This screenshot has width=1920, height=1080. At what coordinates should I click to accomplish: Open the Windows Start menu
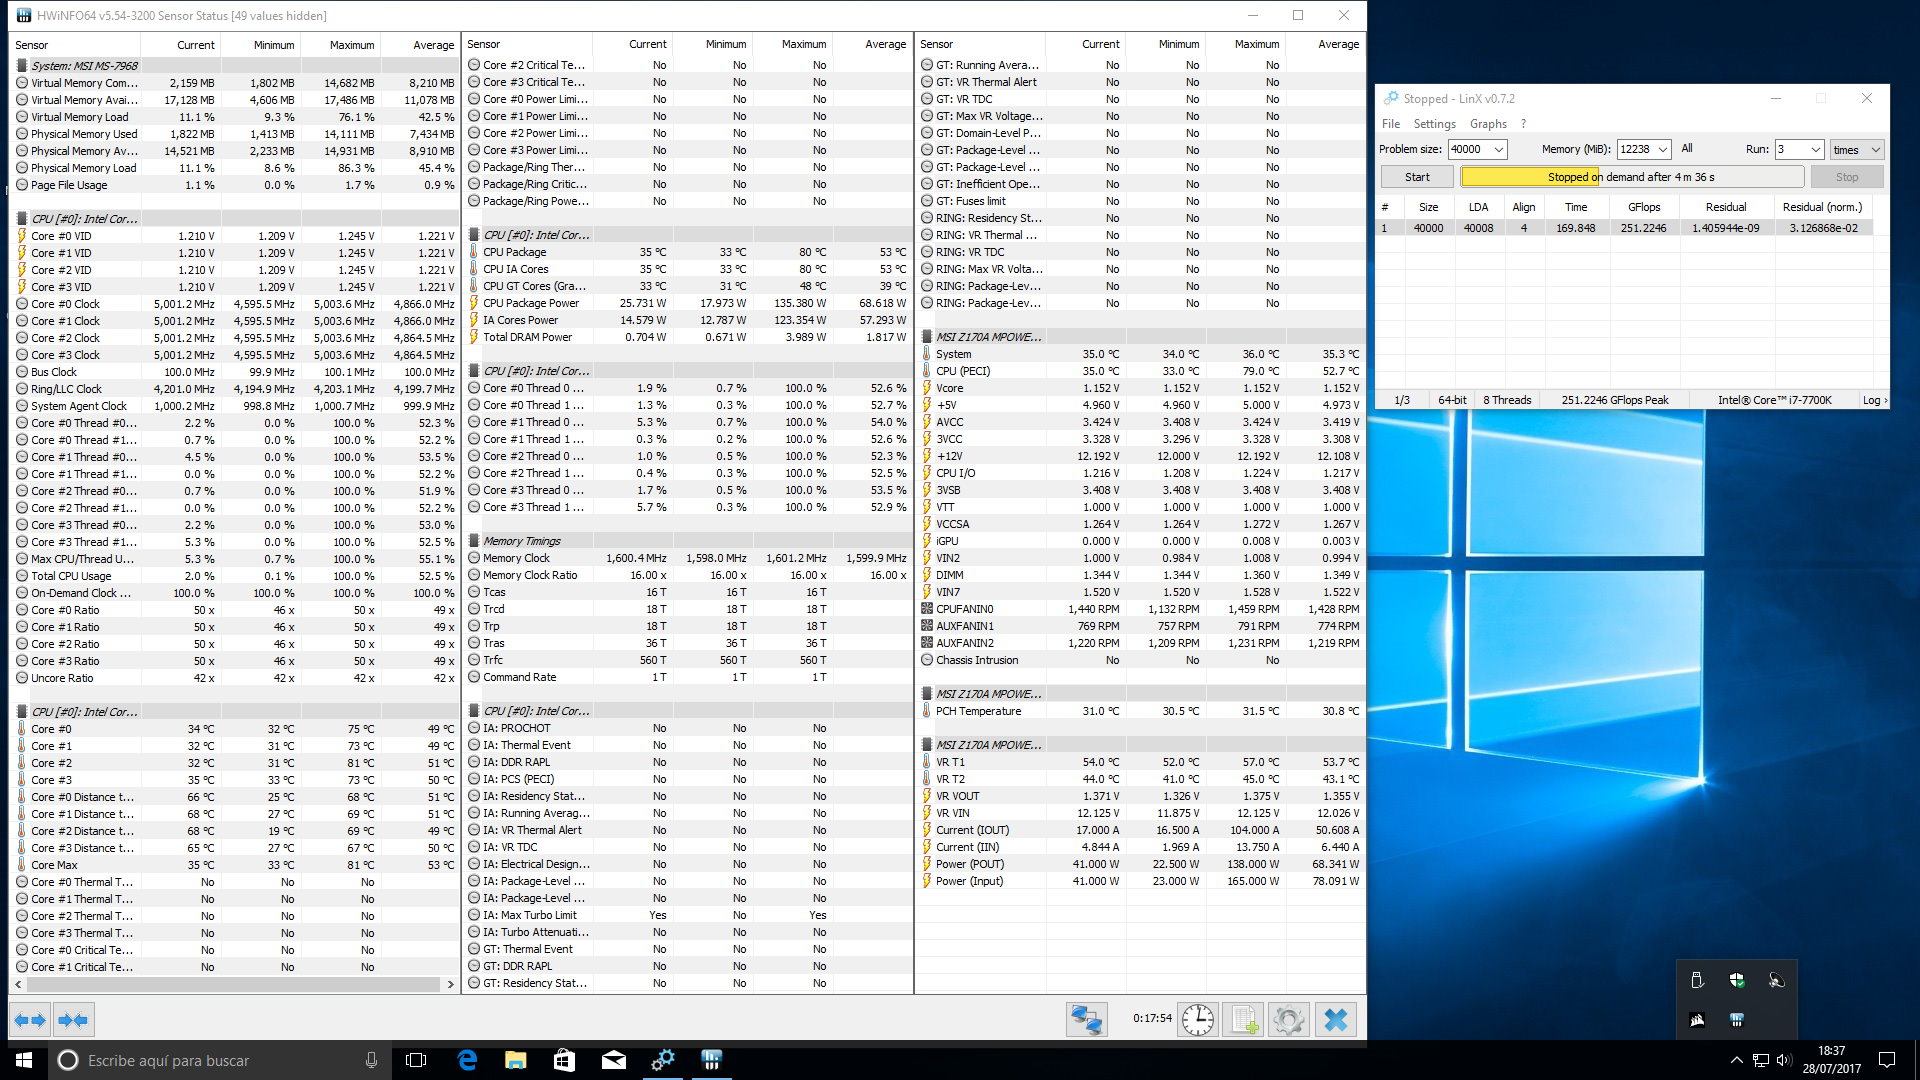[24, 1060]
